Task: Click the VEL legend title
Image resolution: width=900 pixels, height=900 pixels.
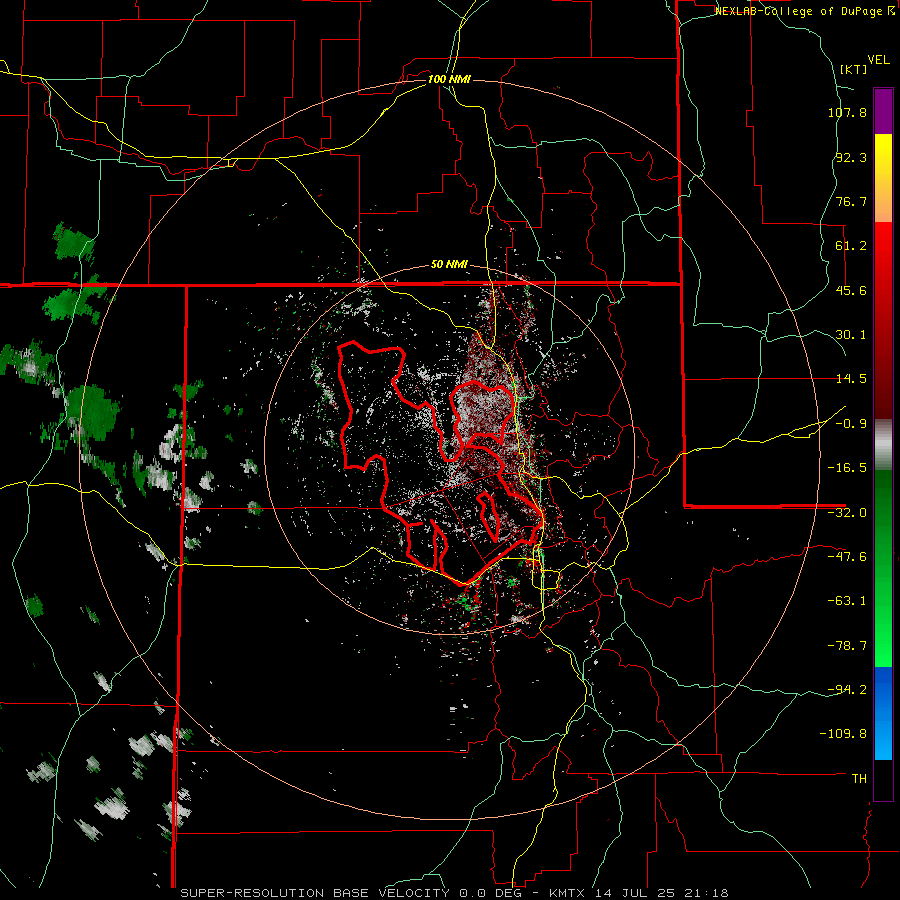Action: click(878, 60)
